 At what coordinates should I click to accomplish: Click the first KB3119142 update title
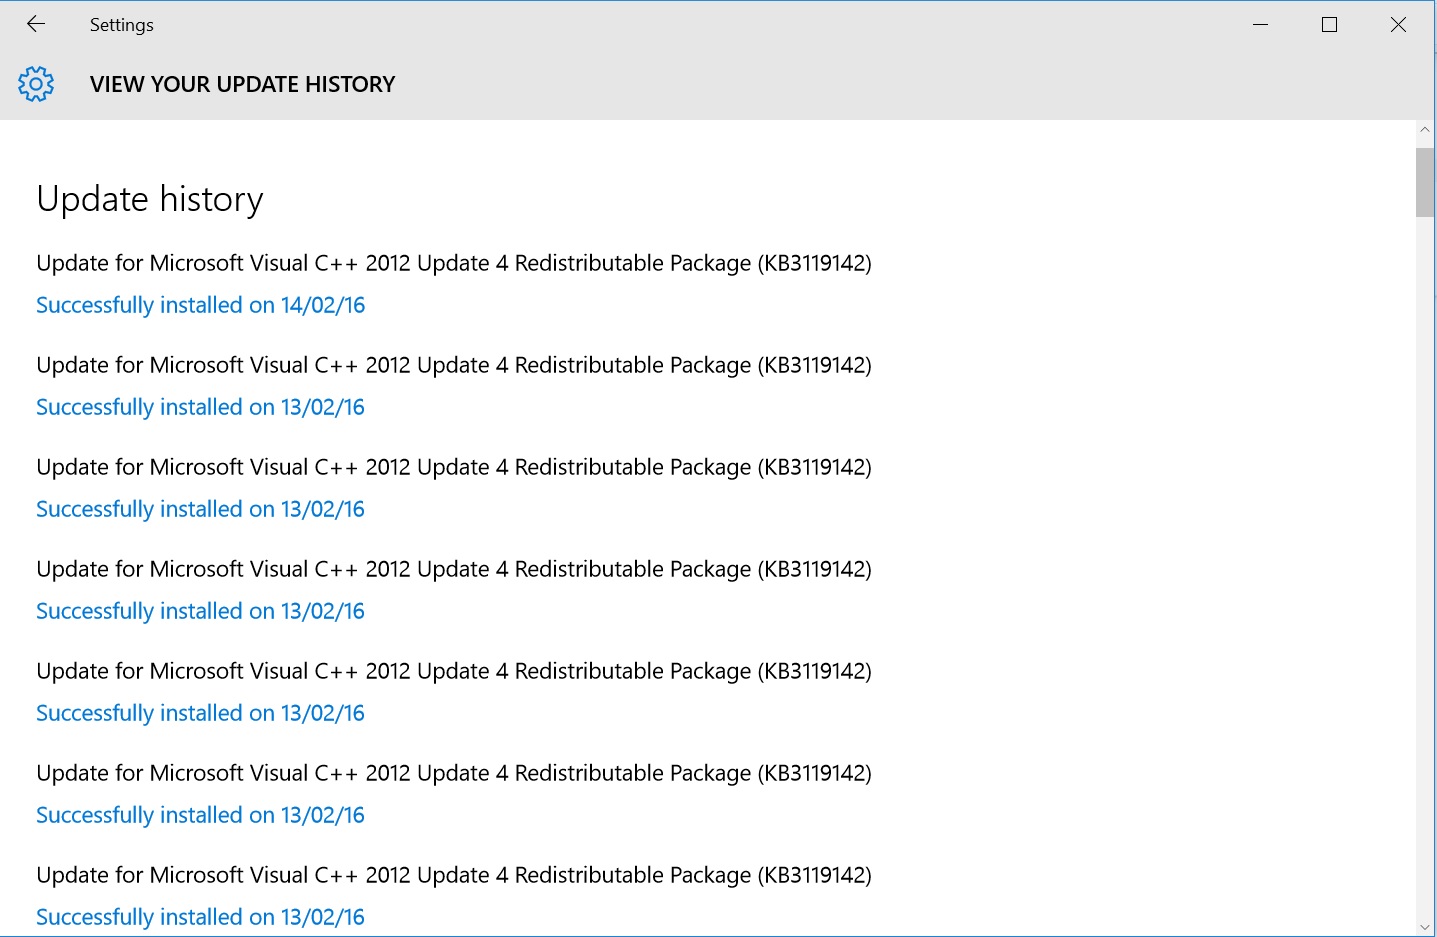tap(454, 263)
